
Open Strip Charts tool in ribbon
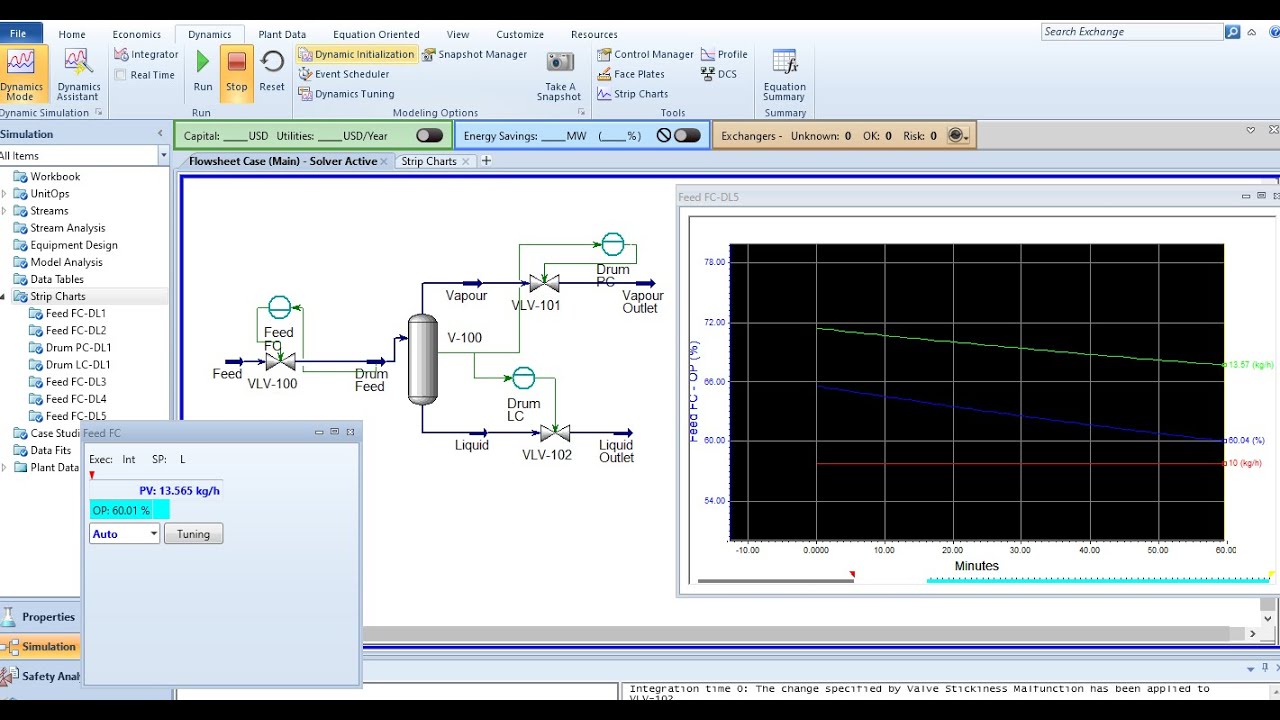coord(633,94)
